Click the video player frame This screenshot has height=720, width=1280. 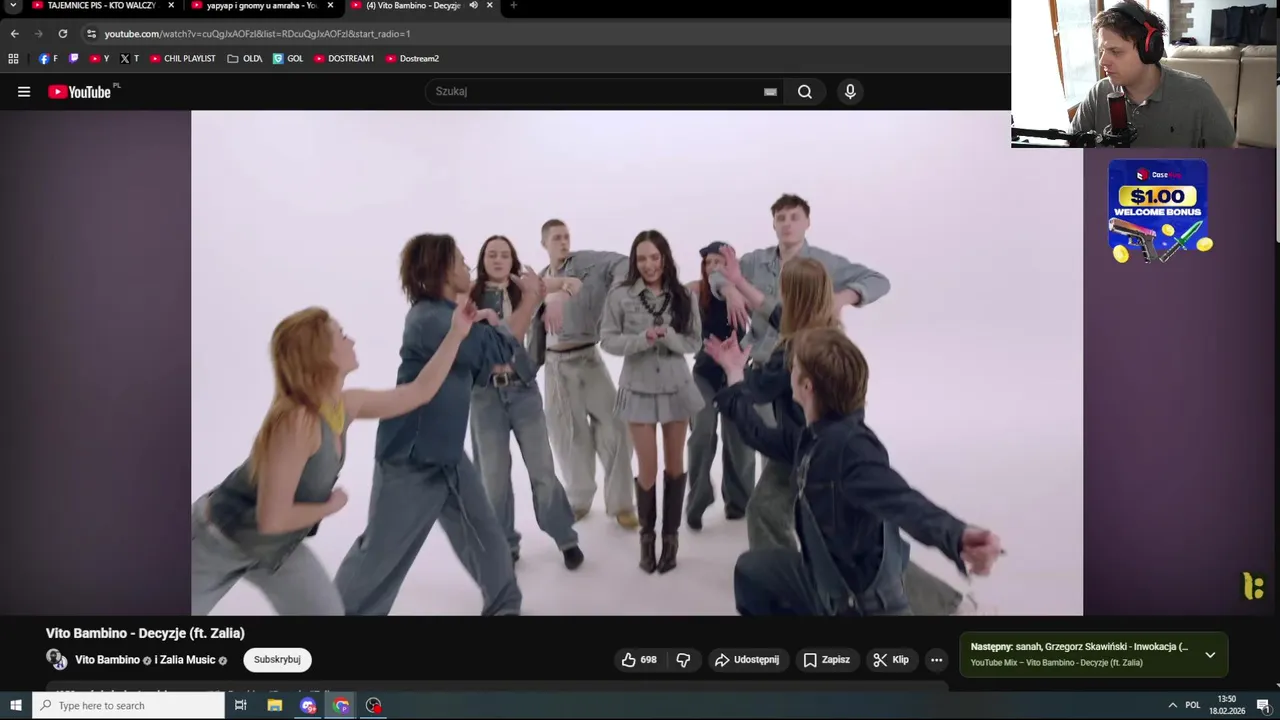click(x=637, y=363)
